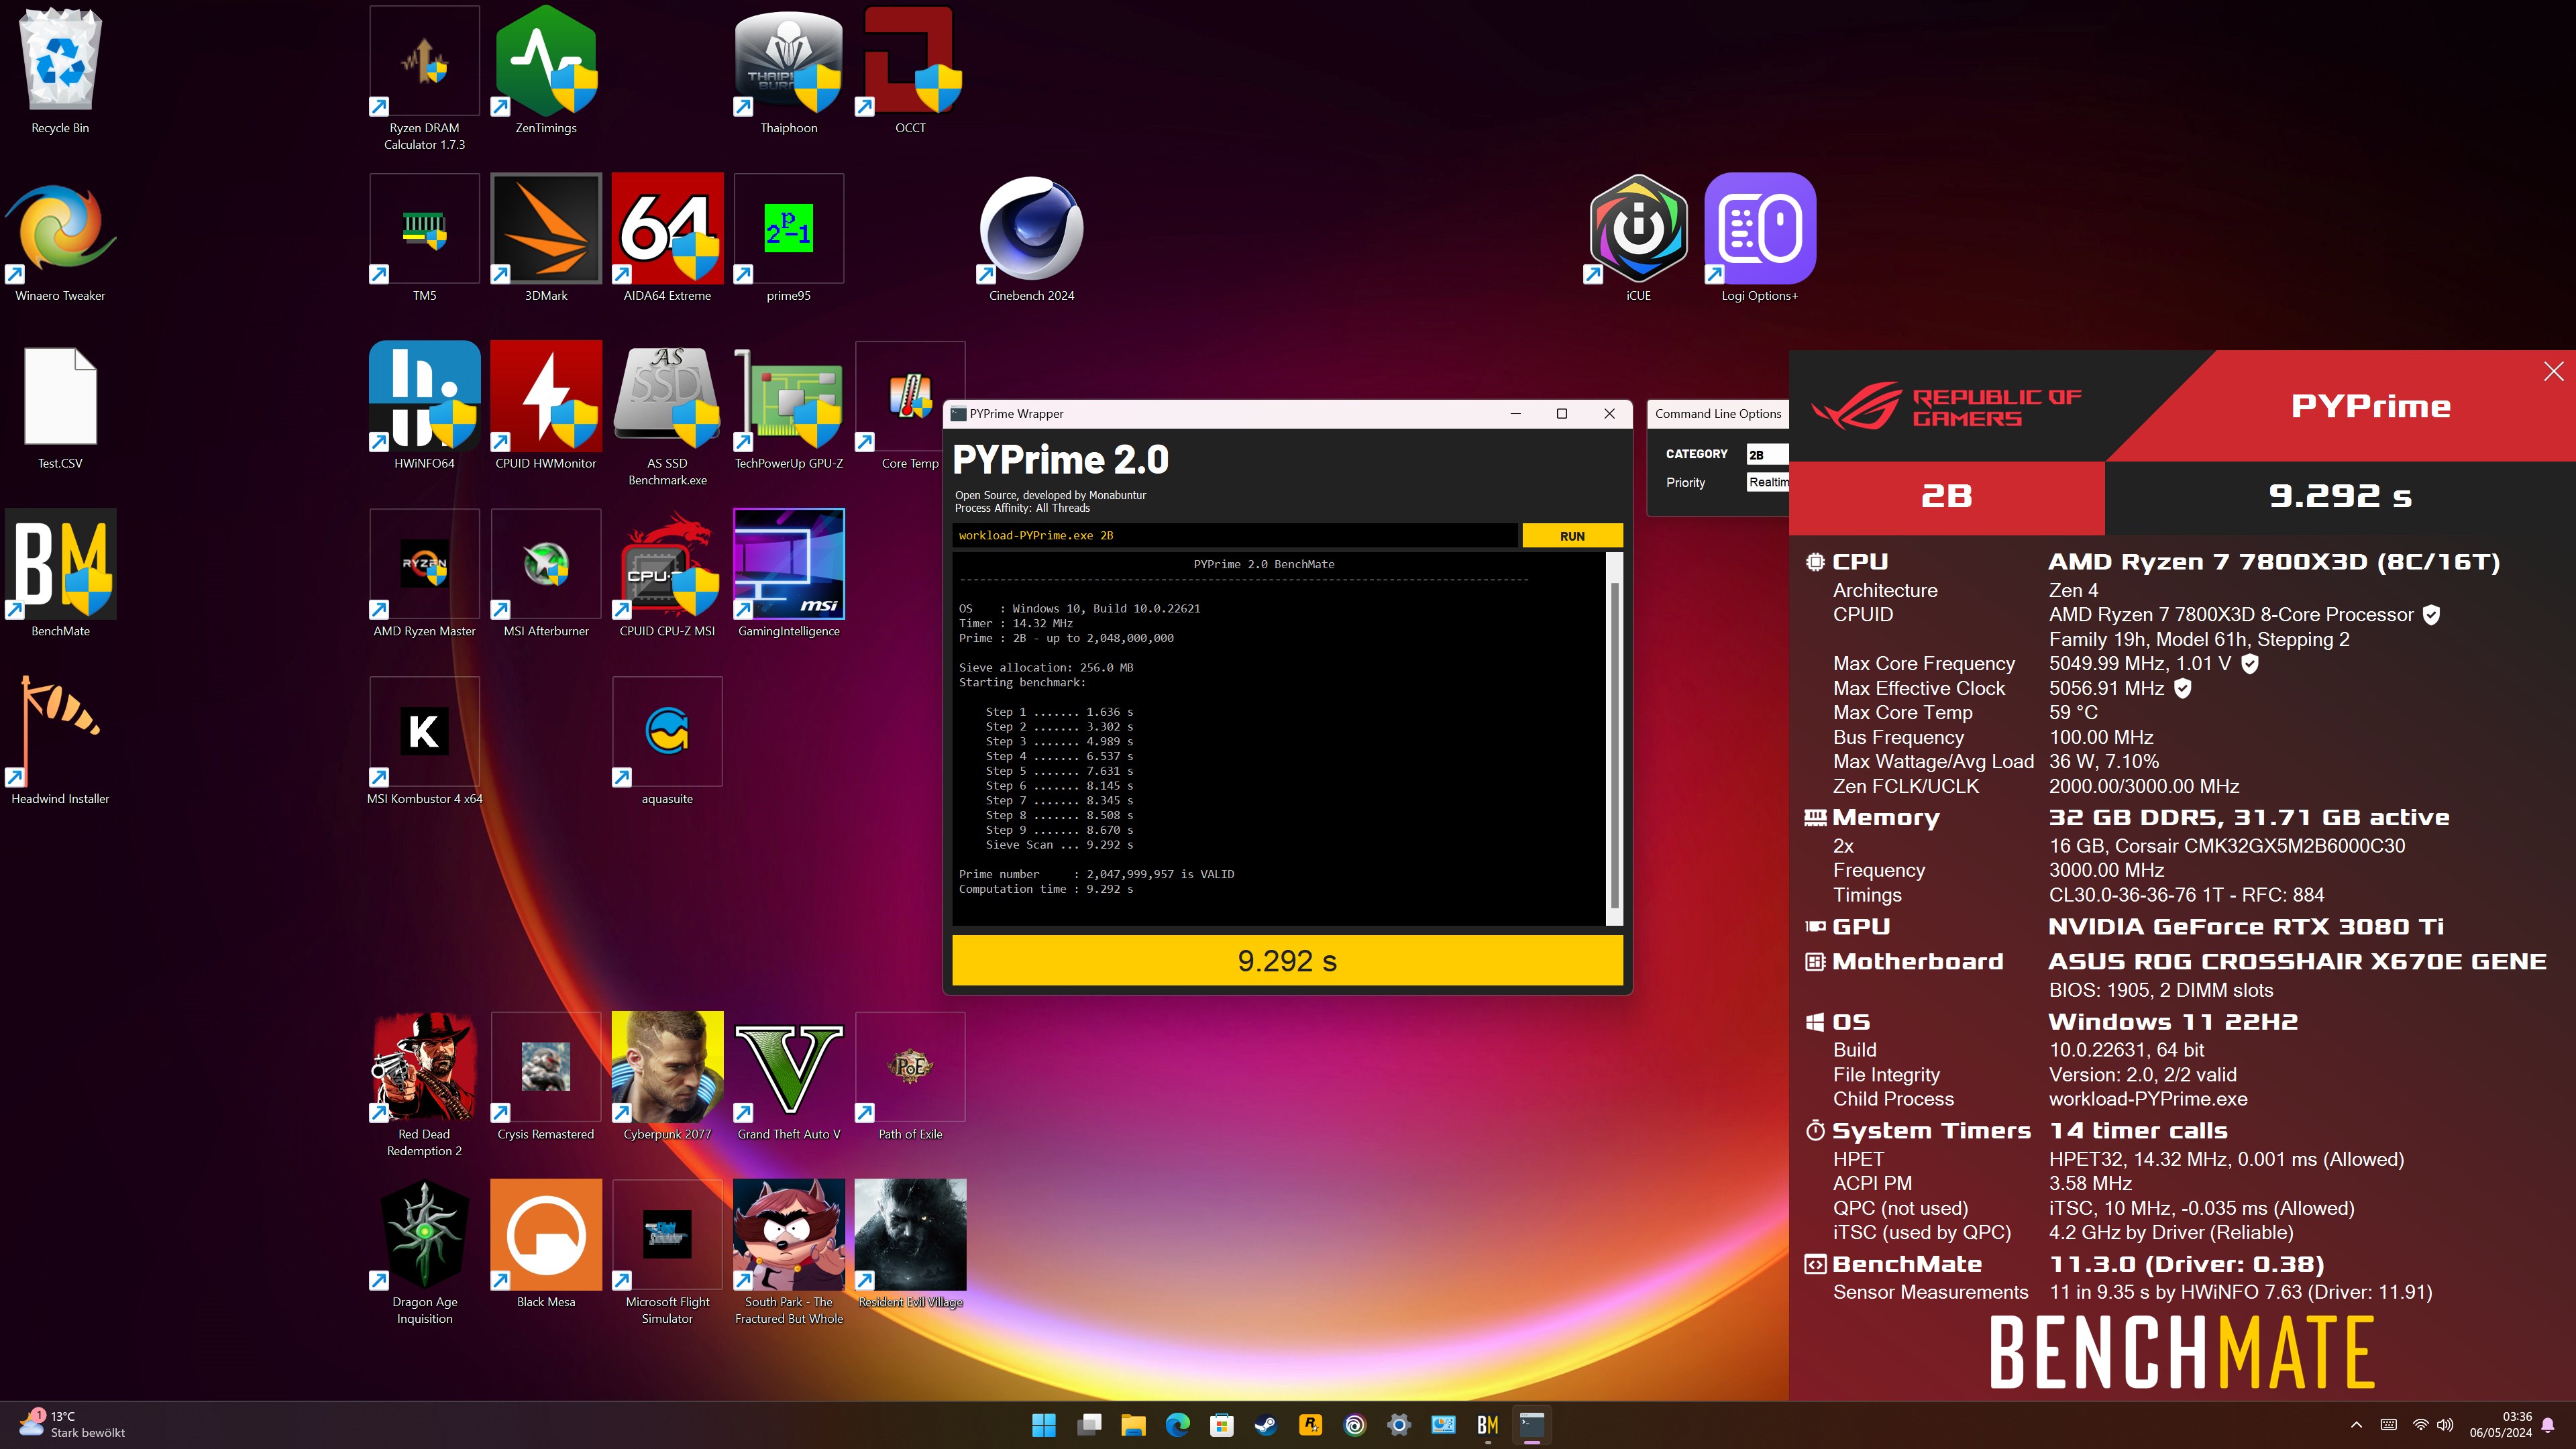
Task: Expand the system tray hidden icons chevron
Action: point(2356,1425)
